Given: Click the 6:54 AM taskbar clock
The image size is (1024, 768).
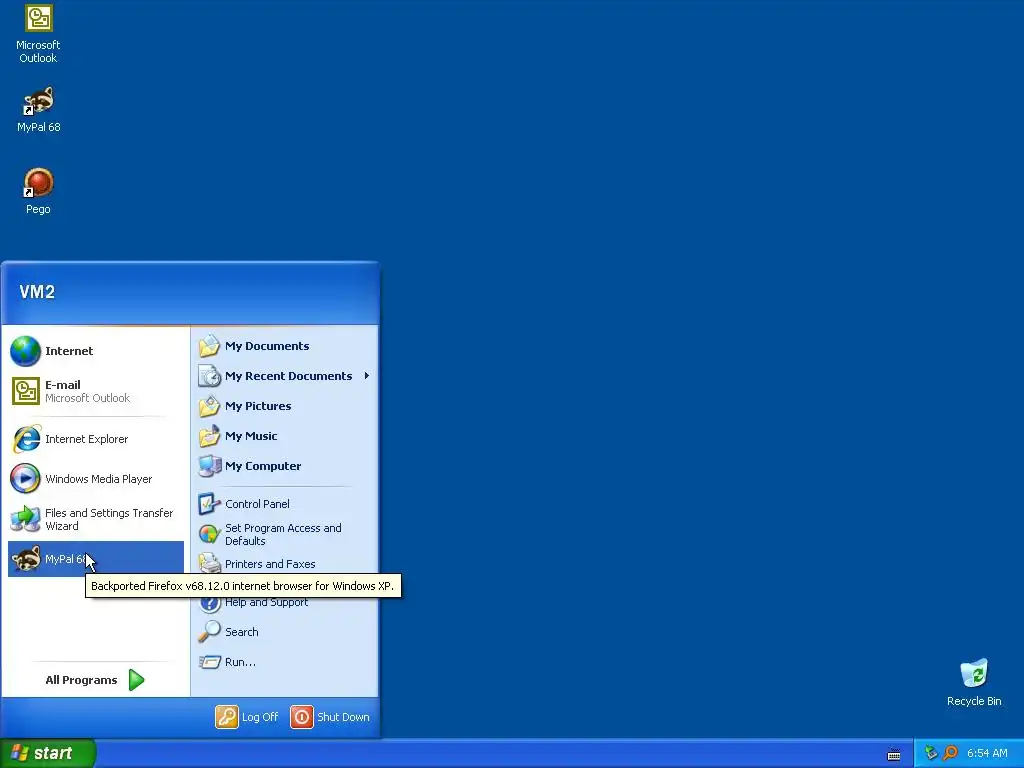Looking at the screenshot, I should (x=987, y=753).
